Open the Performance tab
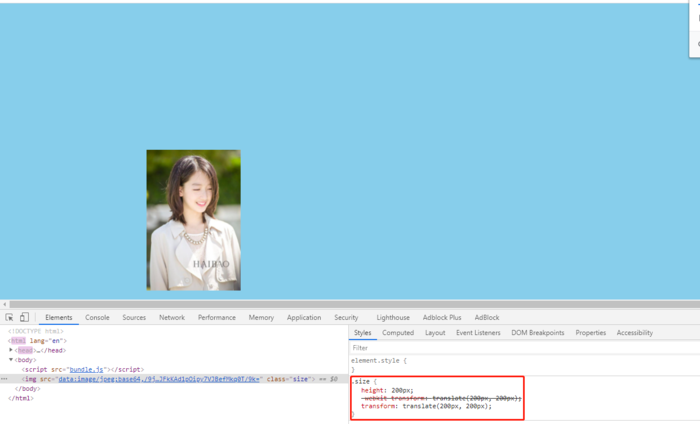700x424 pixels. click(217, 317)
